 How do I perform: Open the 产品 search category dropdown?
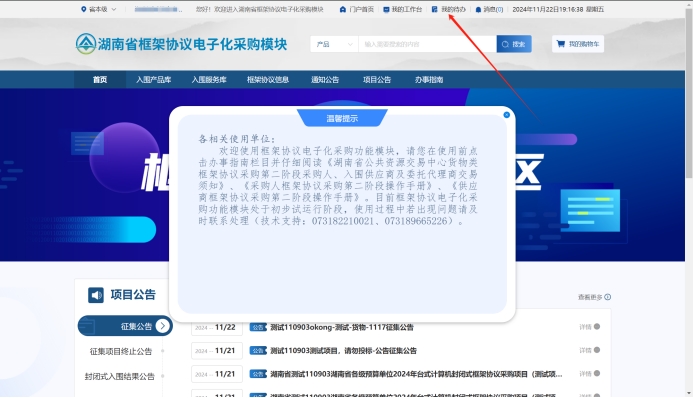pyautogui.click(x=334, y=44)
